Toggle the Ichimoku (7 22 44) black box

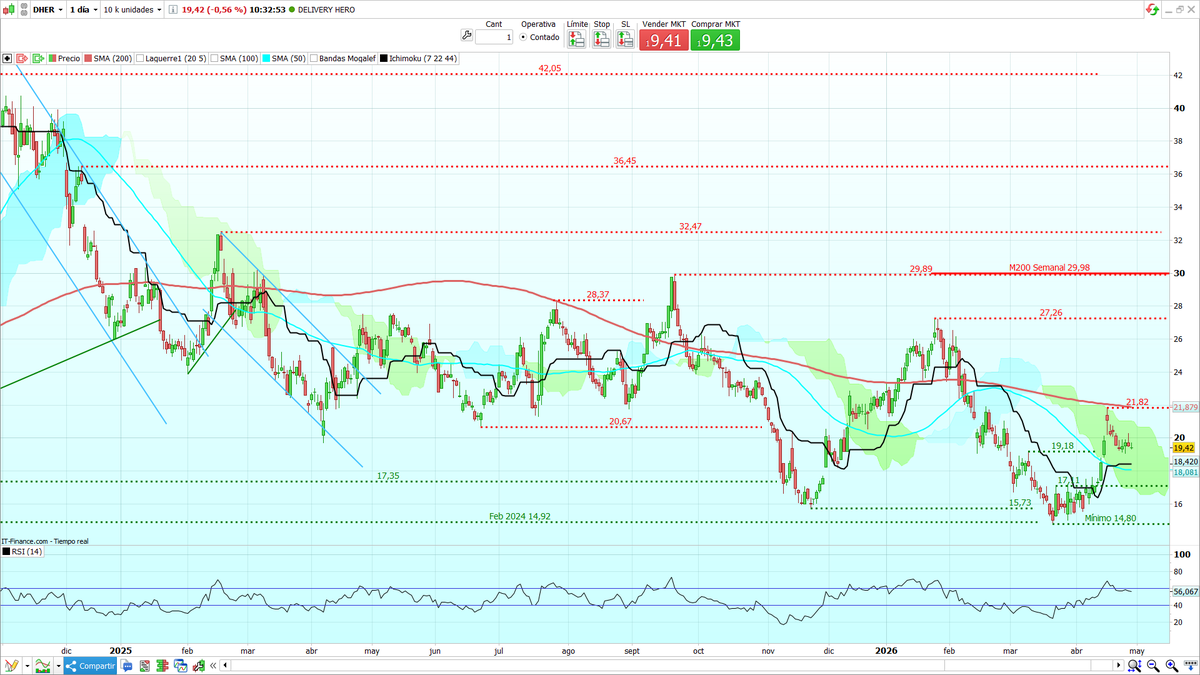[384, 58]
